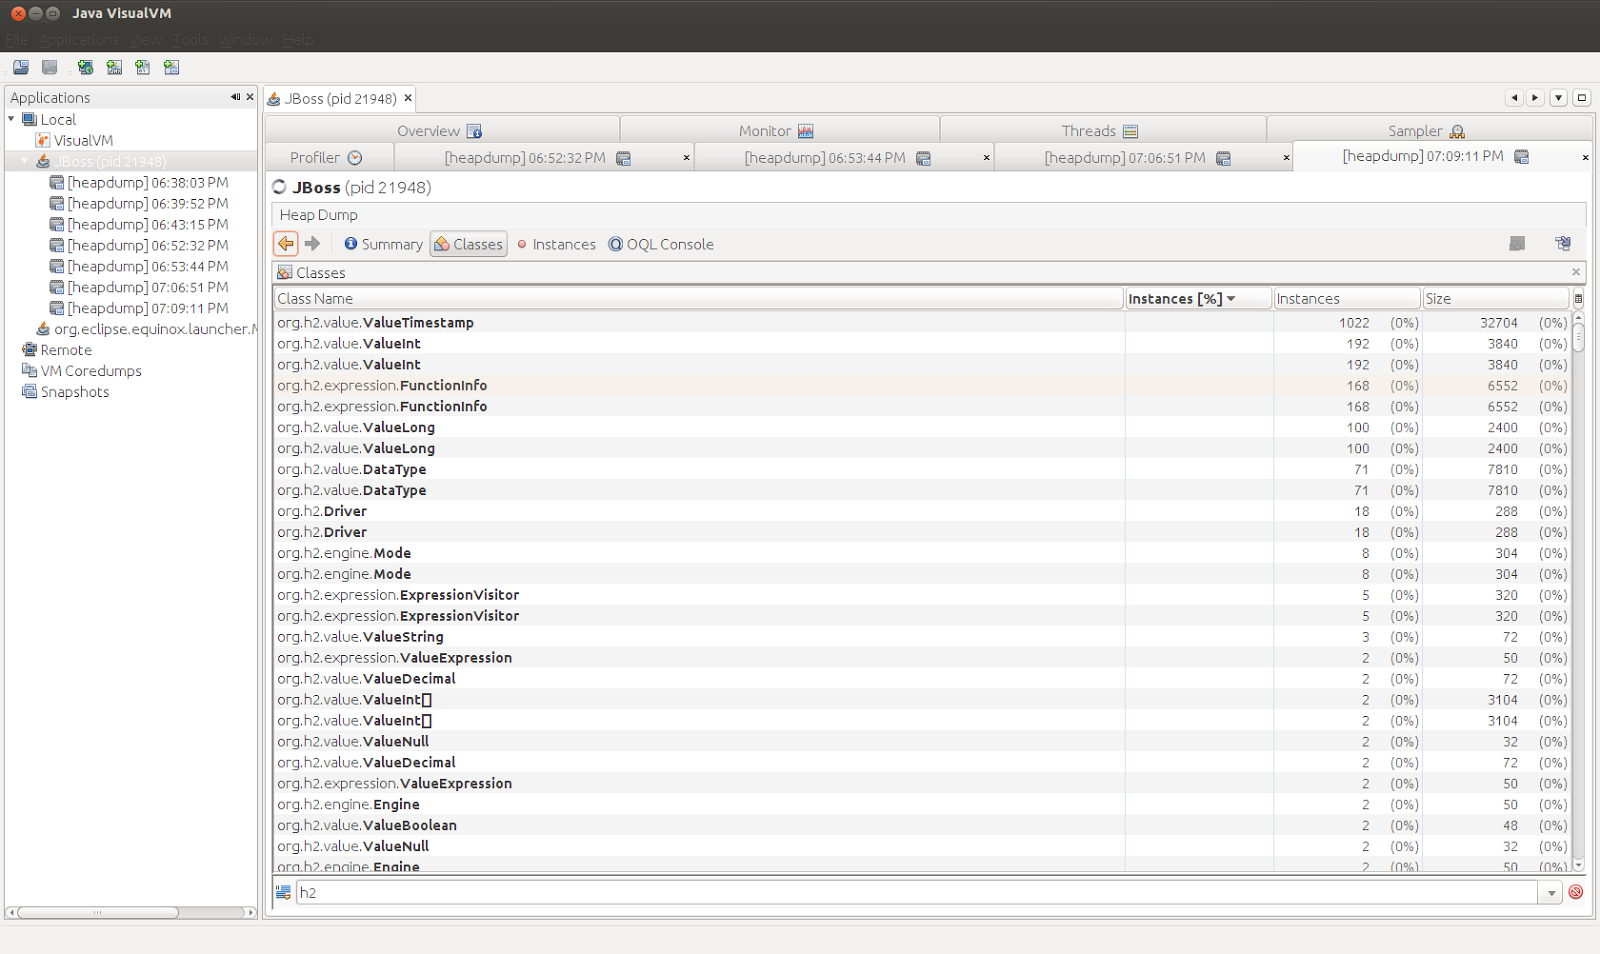Click the greyed-out Save As toolbar icon
1600x954 pixels.
pos(50,67)
